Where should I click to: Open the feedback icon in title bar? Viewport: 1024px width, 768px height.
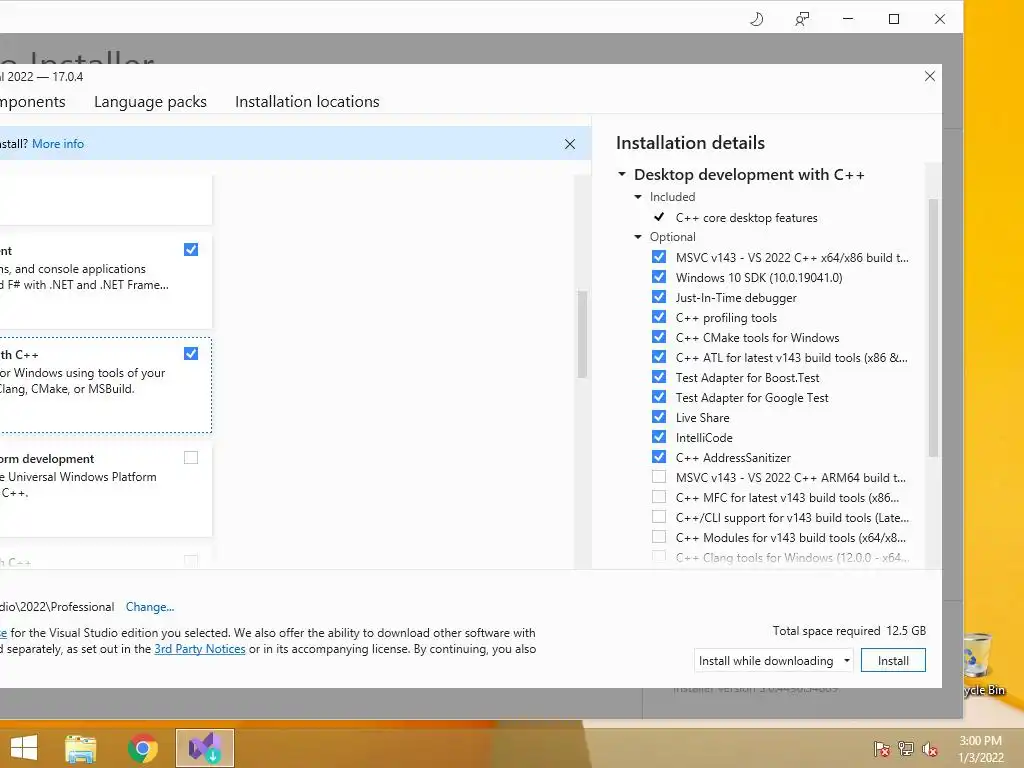(x=802, y=19)
